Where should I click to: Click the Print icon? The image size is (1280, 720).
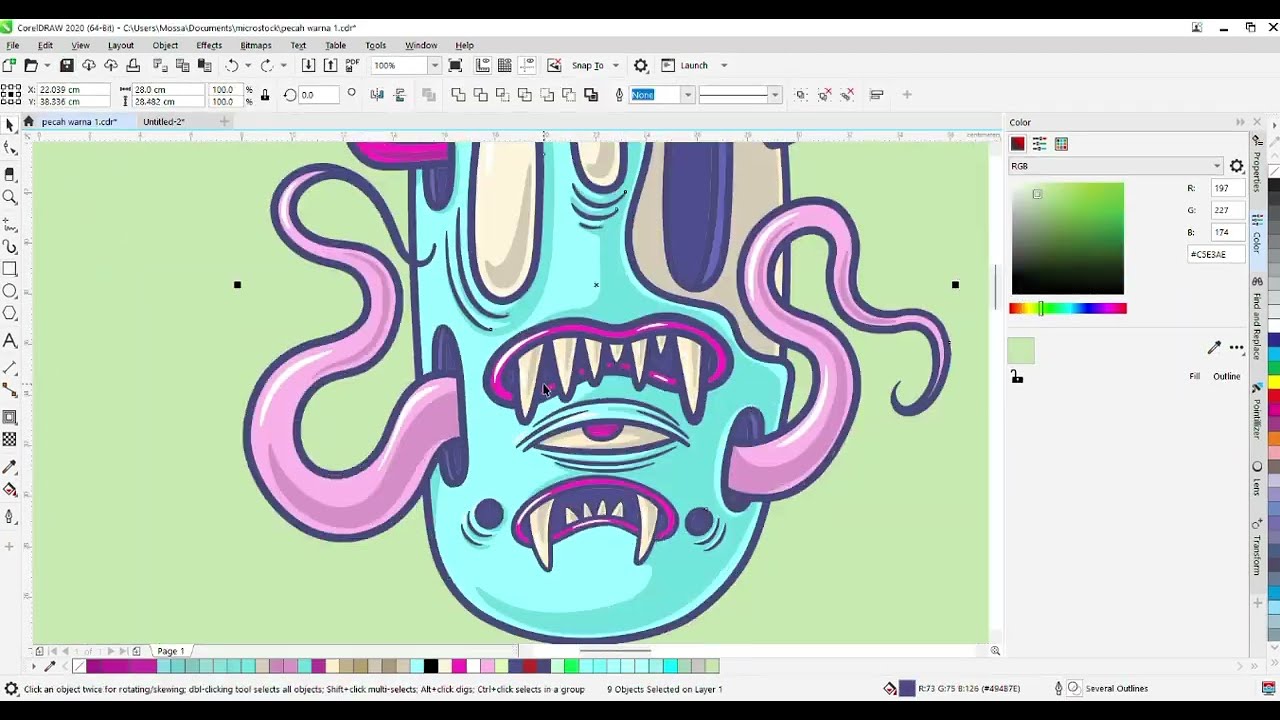tap(133, 66)
